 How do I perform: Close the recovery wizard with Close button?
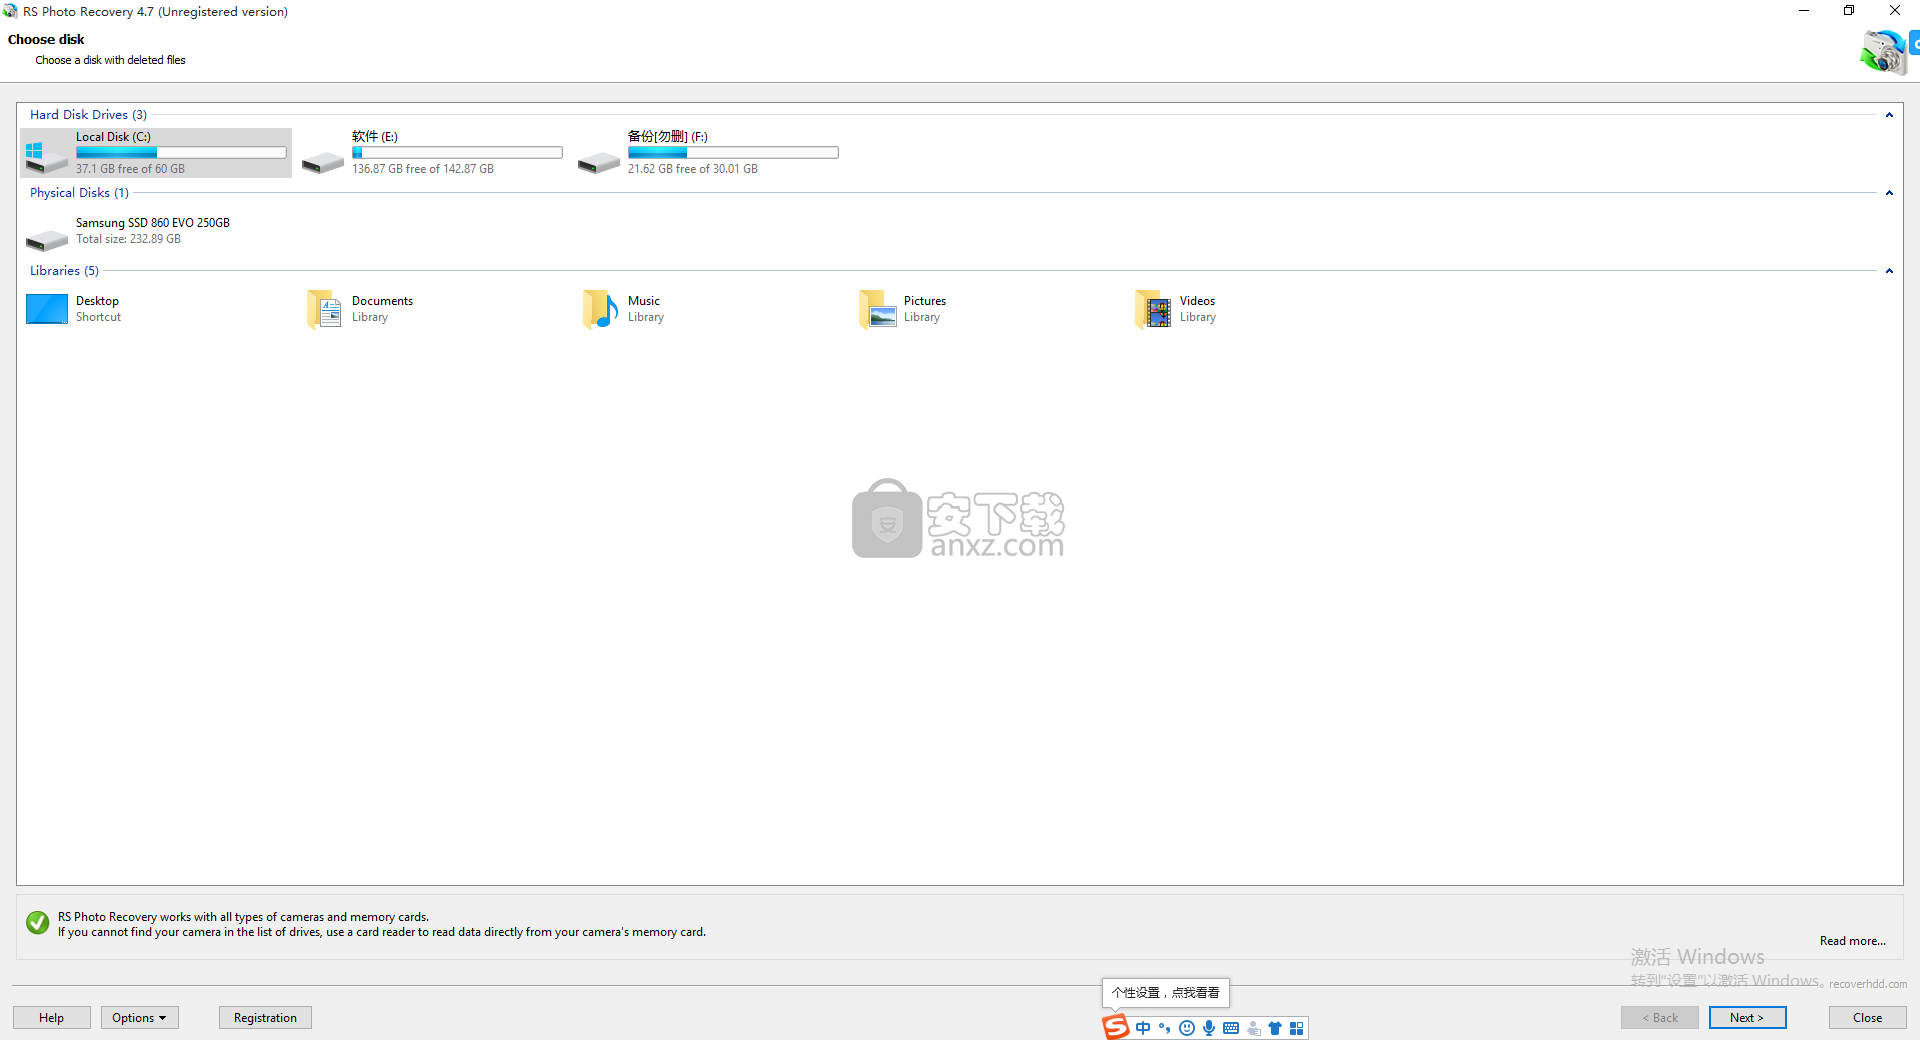click(x=1867, y=1017)
